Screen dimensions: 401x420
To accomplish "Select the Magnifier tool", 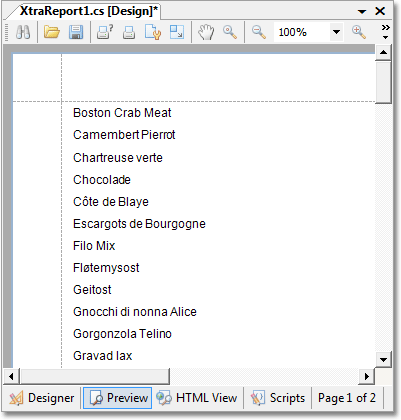I will tap(230, 32).
